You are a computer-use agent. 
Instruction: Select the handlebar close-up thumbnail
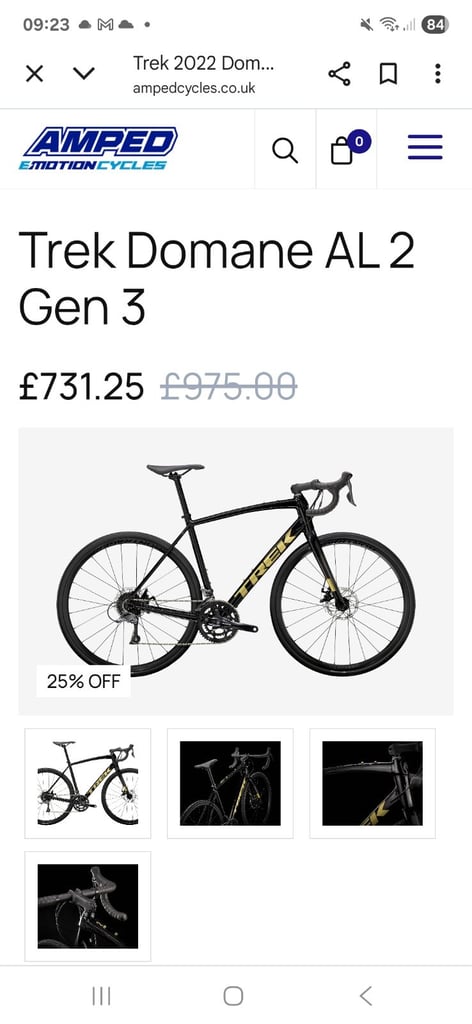pos(87,906)
